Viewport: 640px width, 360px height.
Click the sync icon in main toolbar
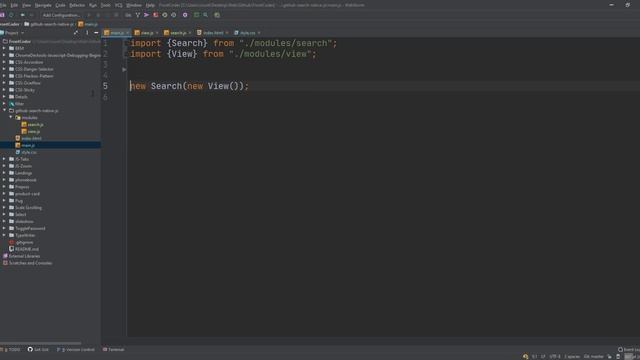(x=11, y=15)
